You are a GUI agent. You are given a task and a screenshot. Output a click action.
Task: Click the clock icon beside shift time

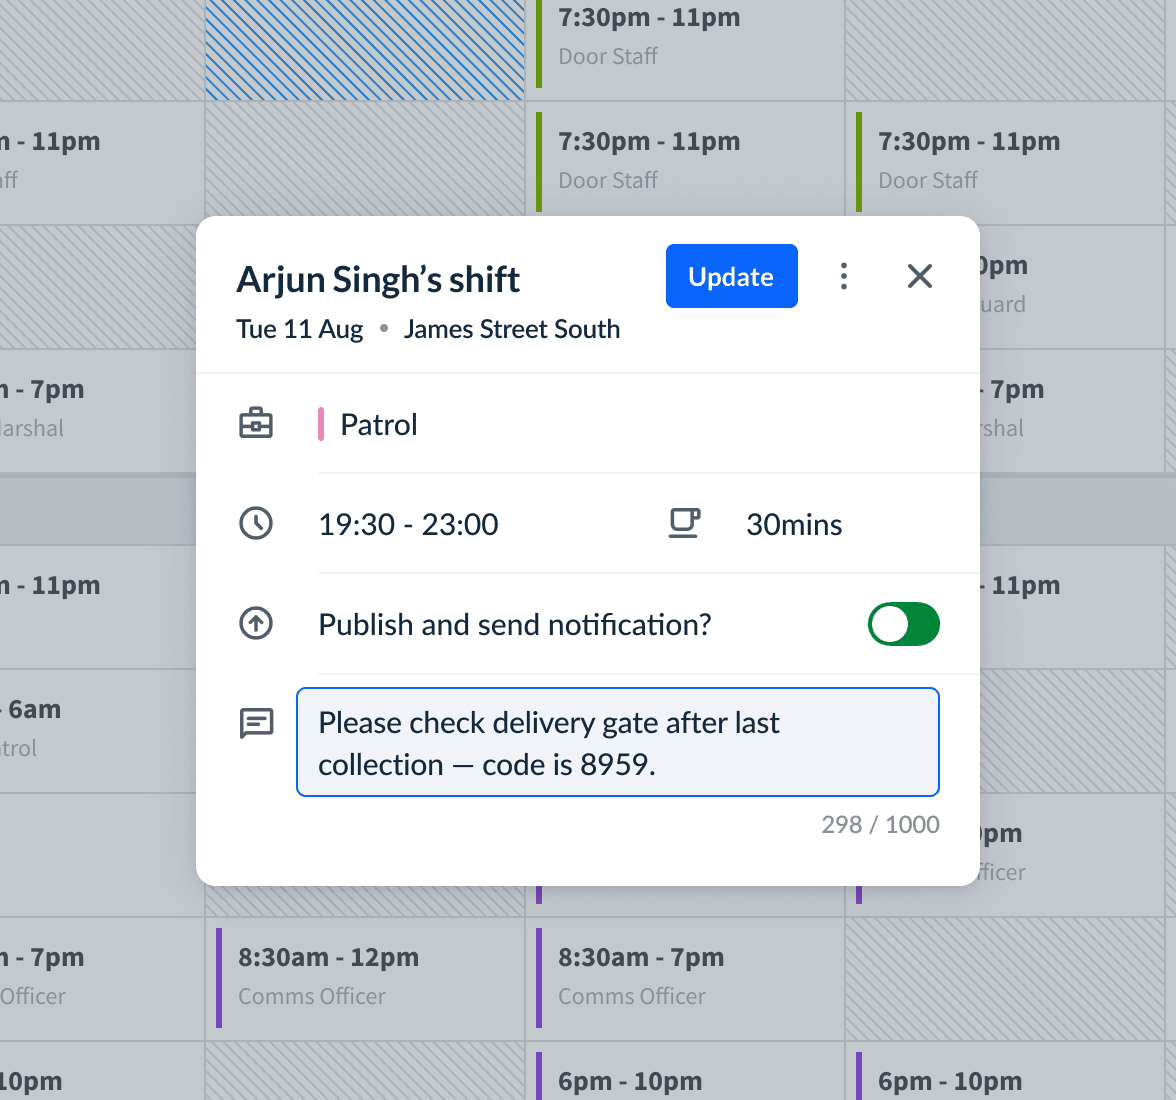click(x=256, y=523)
